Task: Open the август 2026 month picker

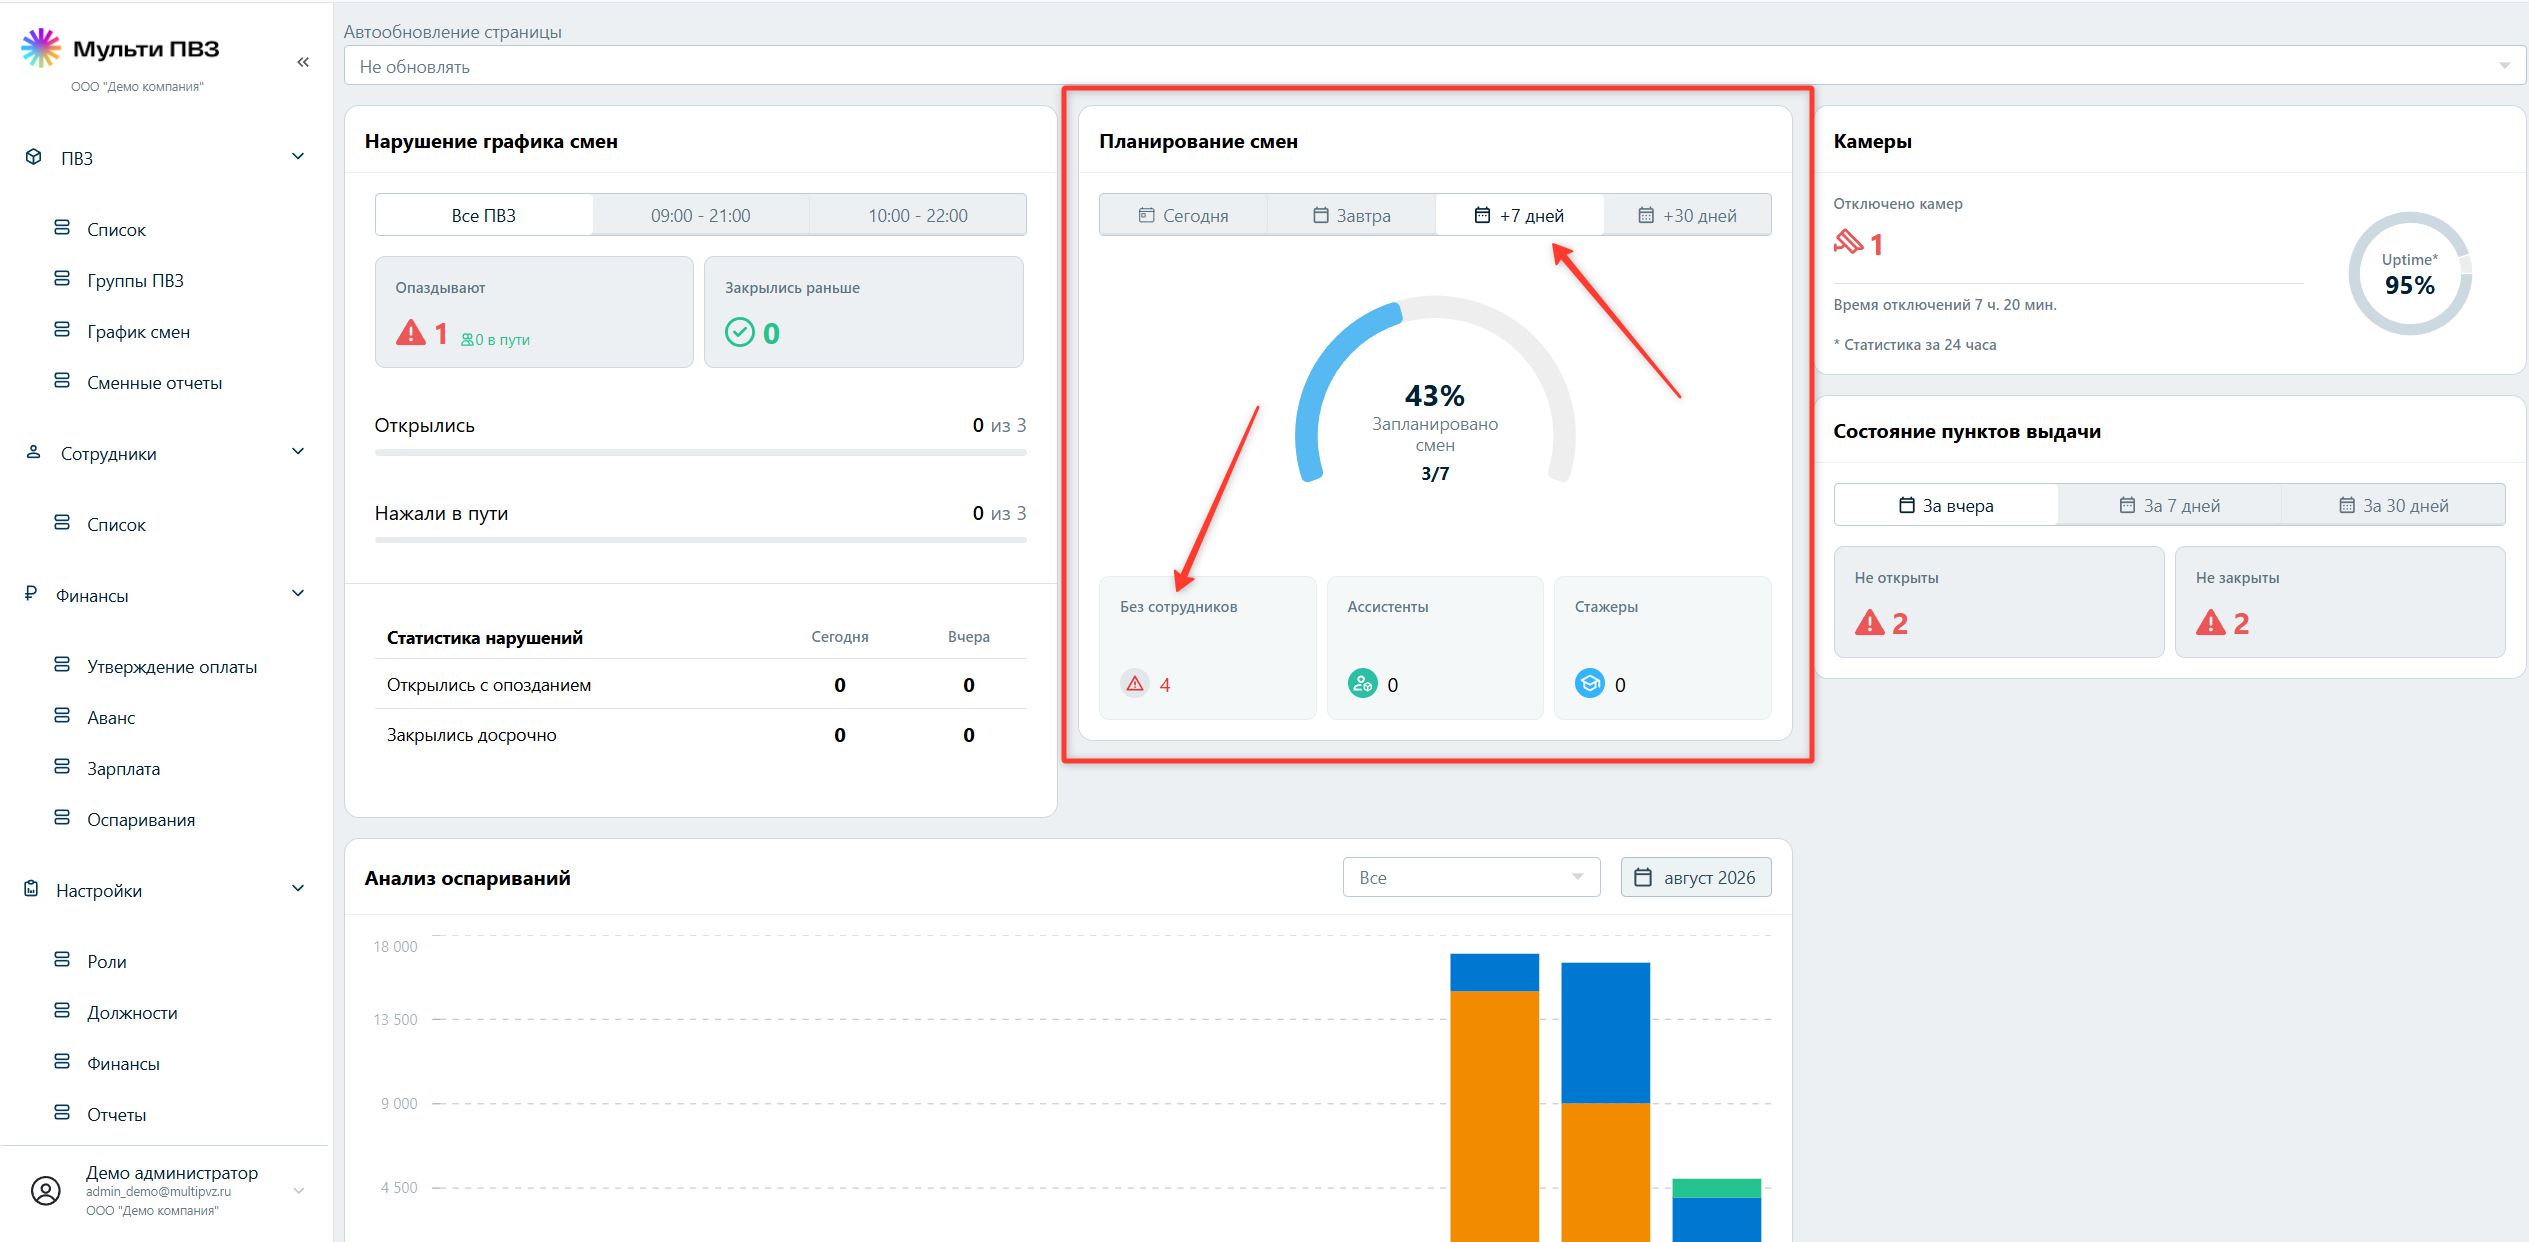Action: point(1696,877)
